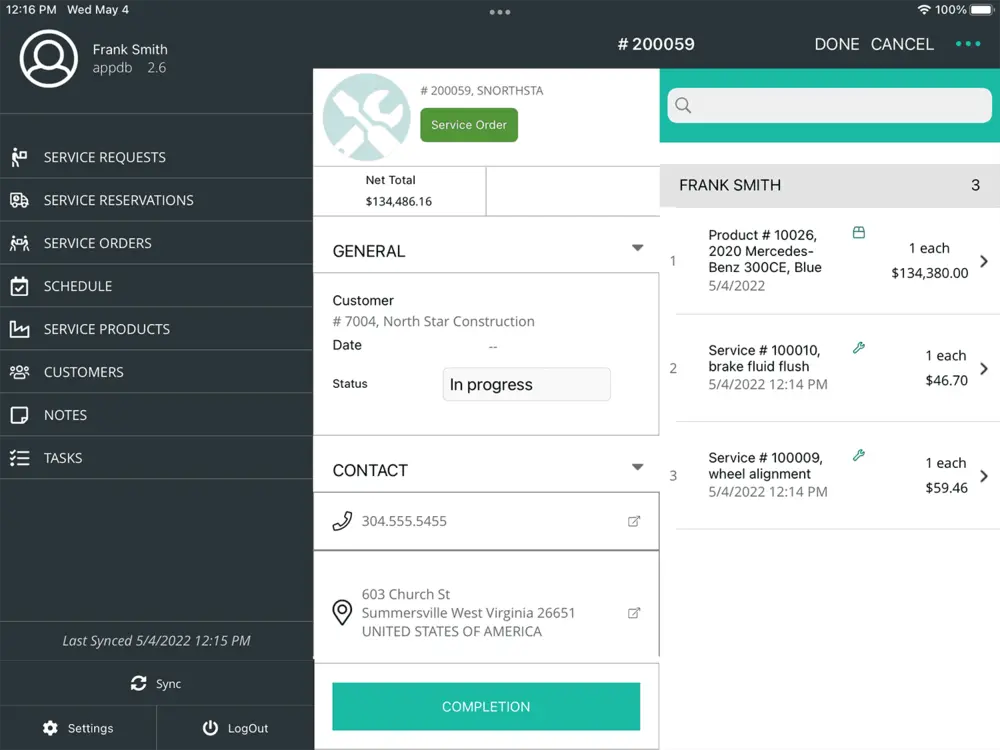
Task: Tap the Settings label
Action: [x=91, y=728]
